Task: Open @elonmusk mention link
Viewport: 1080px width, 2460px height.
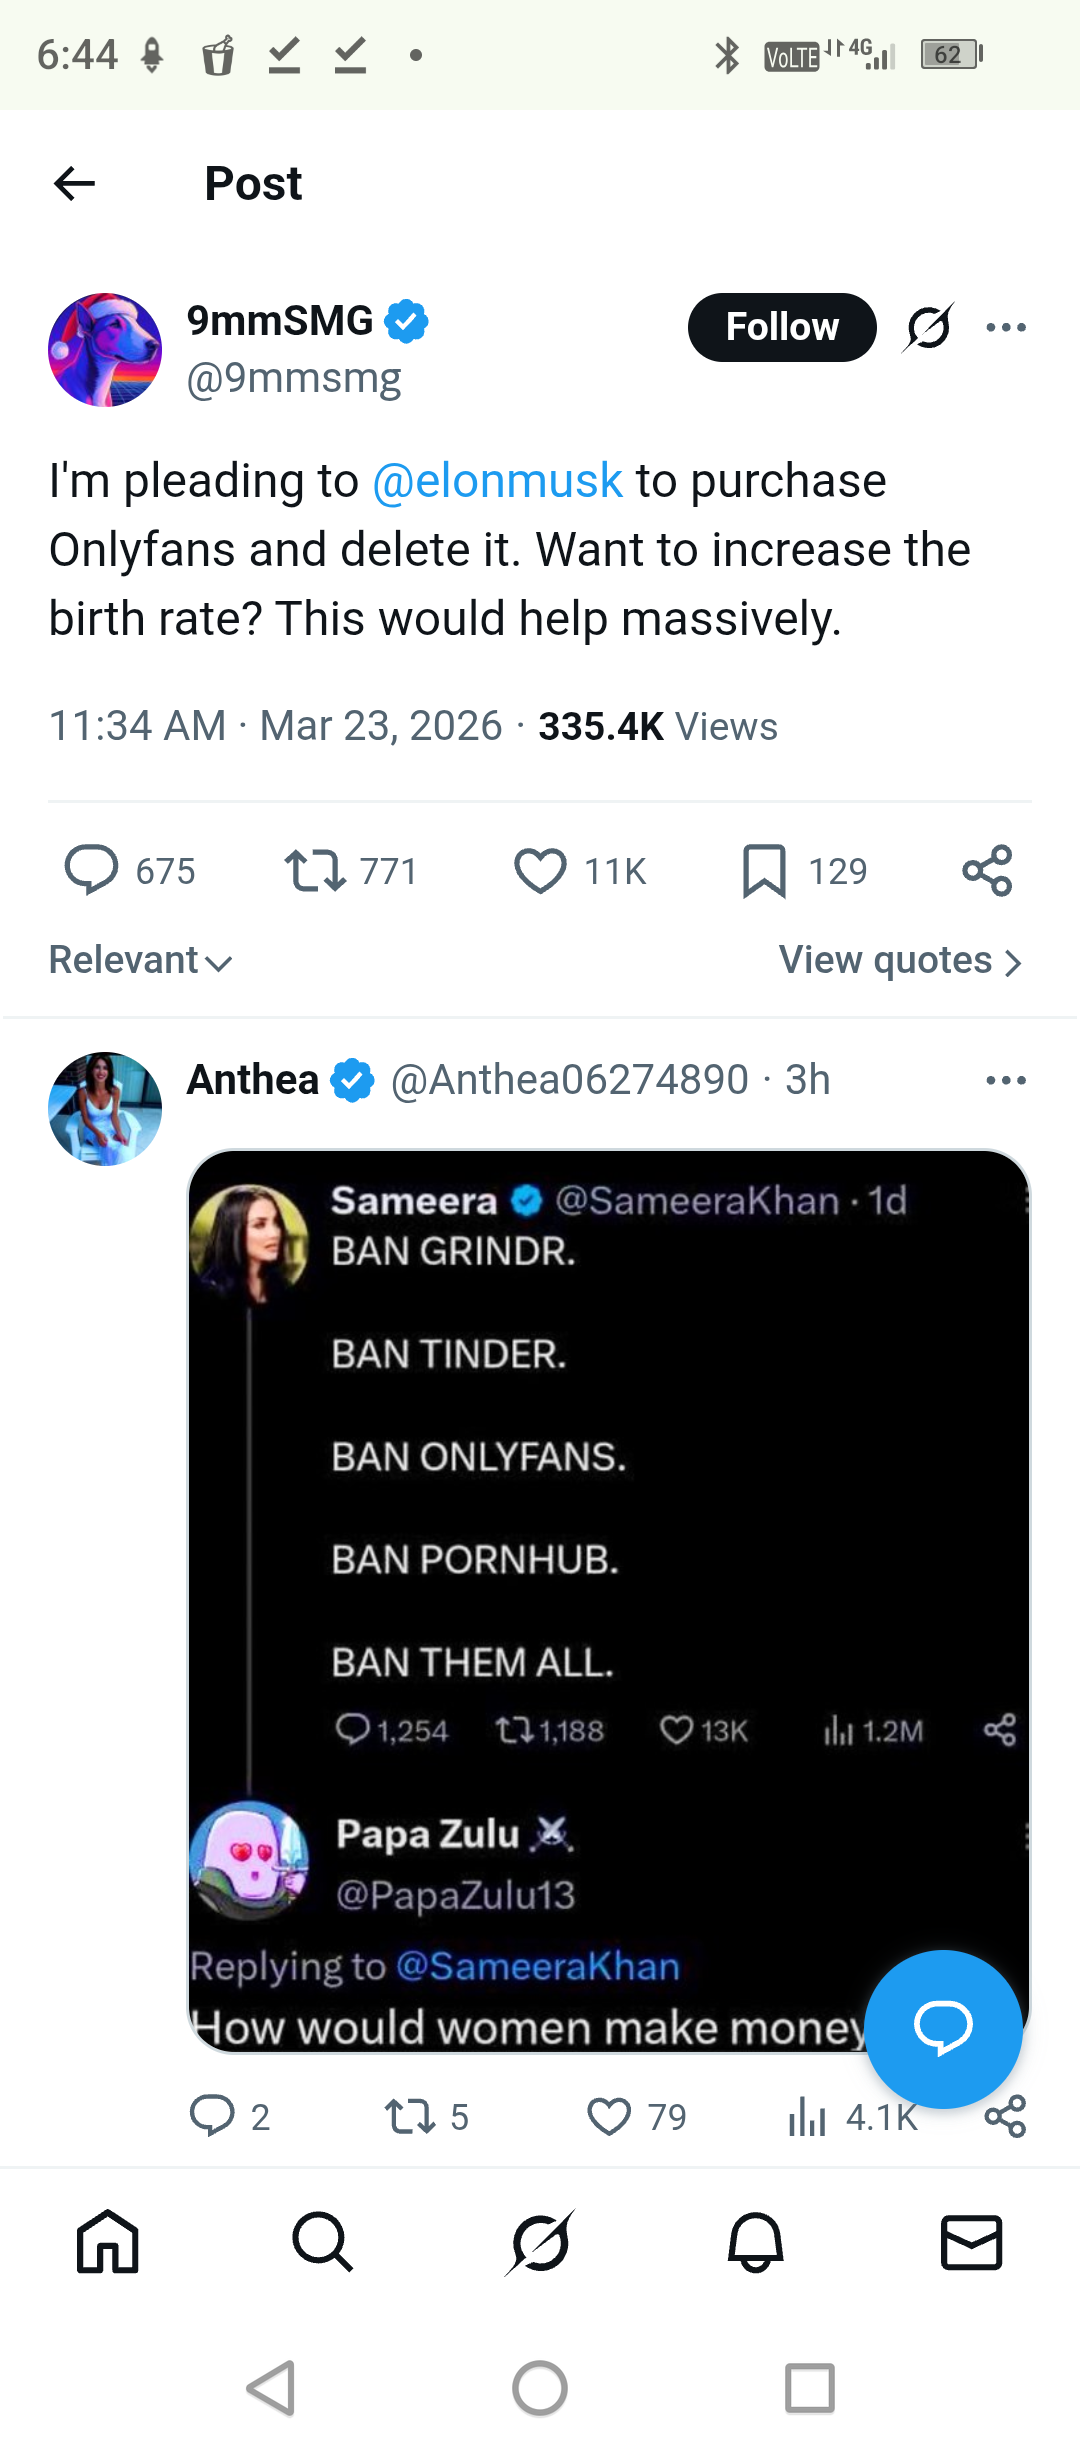Action: pyautogui.click(x=497, y=481)
